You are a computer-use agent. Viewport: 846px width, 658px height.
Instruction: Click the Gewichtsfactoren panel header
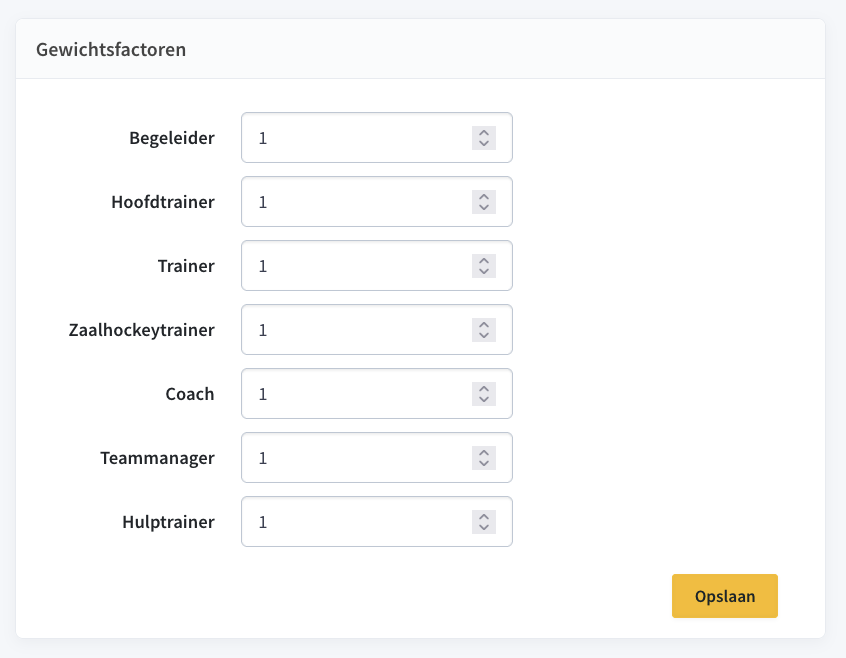[x=420, y=49]
